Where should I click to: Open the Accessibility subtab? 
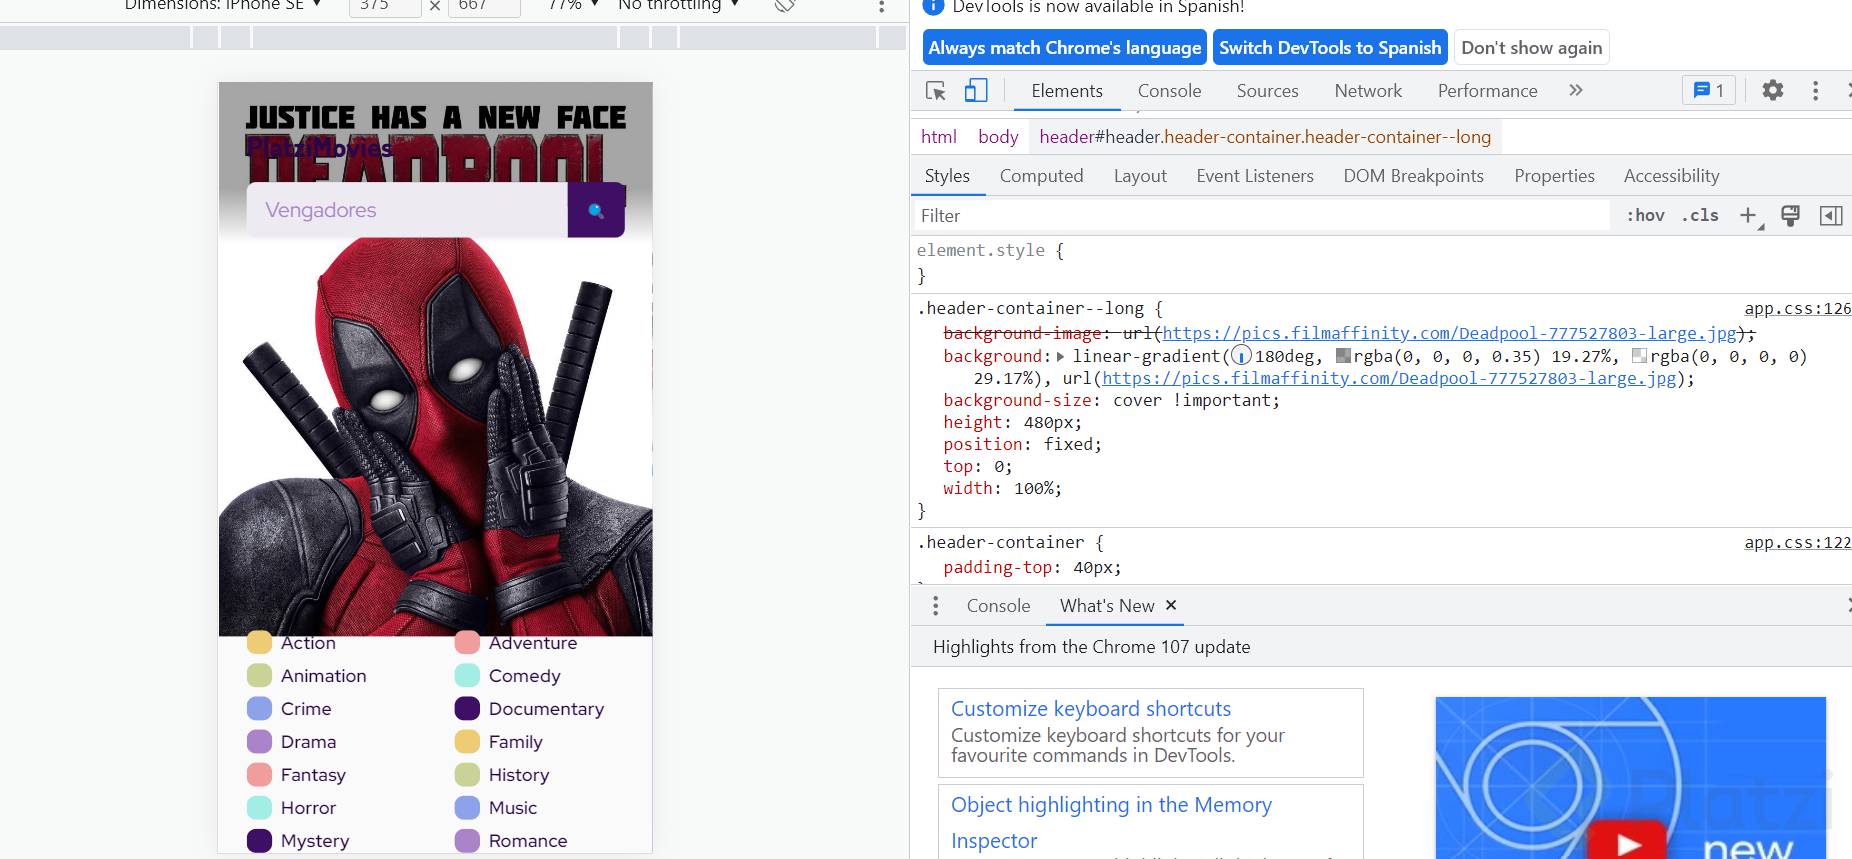coord(1671,176)
